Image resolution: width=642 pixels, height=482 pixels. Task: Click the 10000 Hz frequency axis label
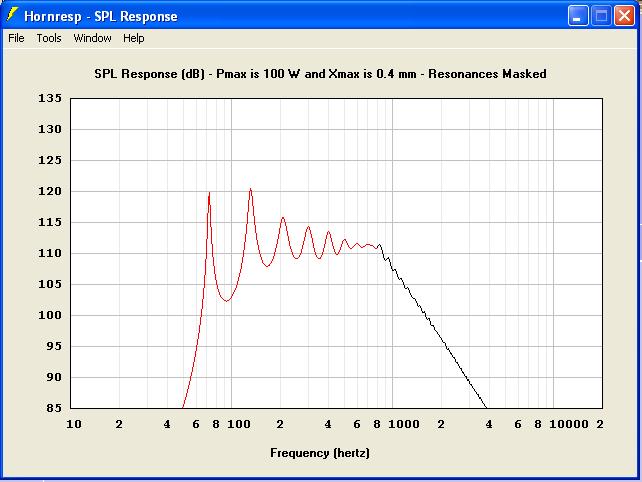tap(569, 424)
